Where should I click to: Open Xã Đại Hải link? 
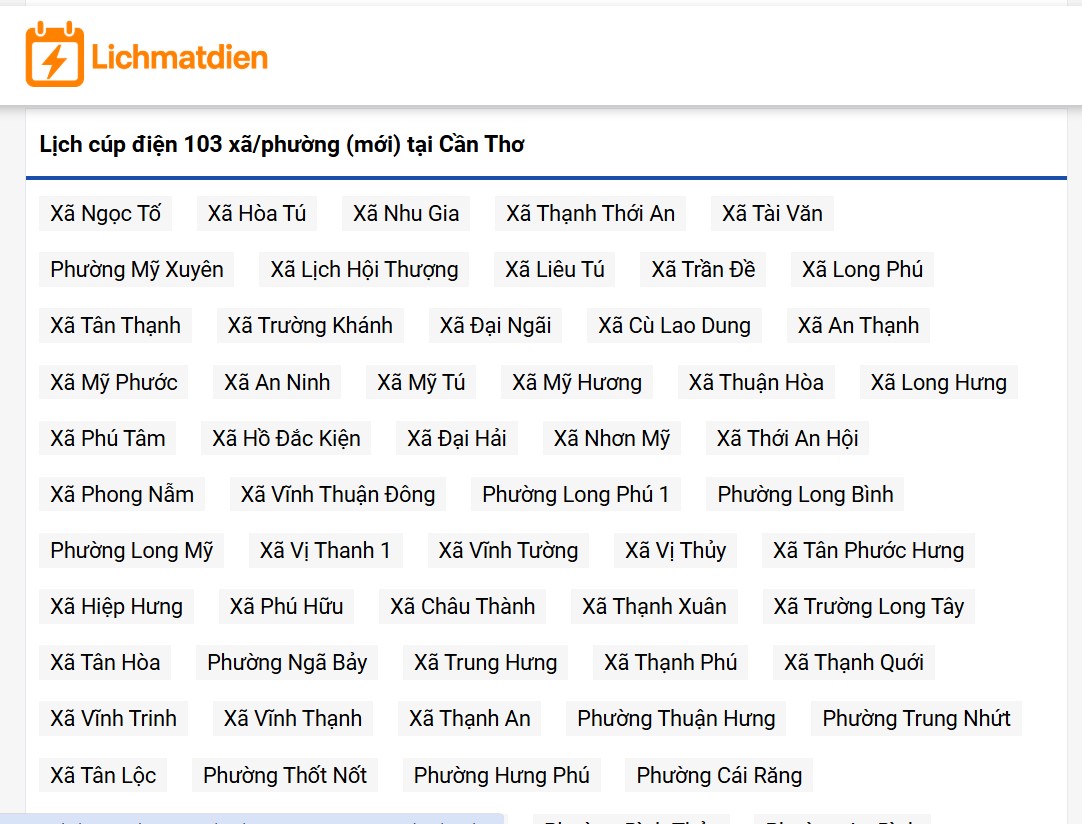point(457,438)
